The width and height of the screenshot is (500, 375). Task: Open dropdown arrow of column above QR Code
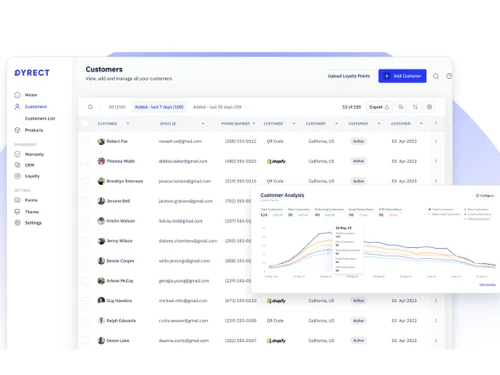click(294, 124)
